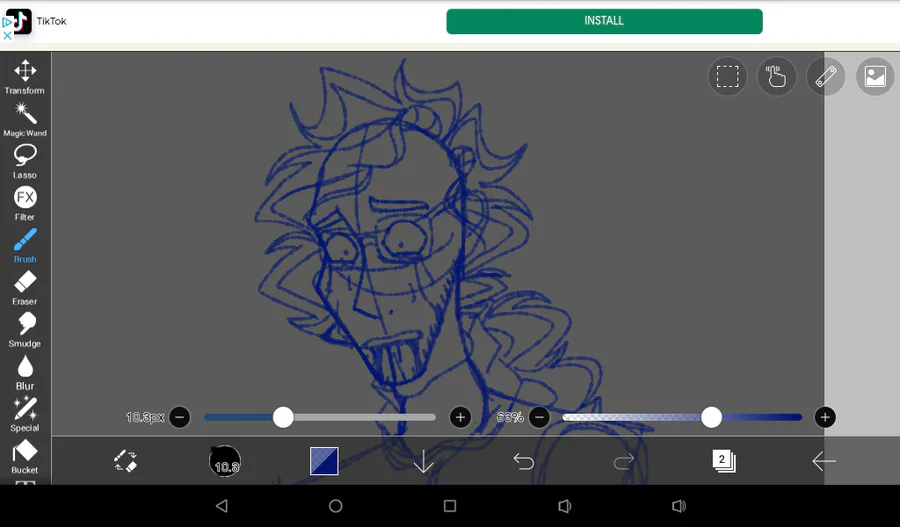
Task: Select the Smudge tool
Action: [x=25, y=330]
